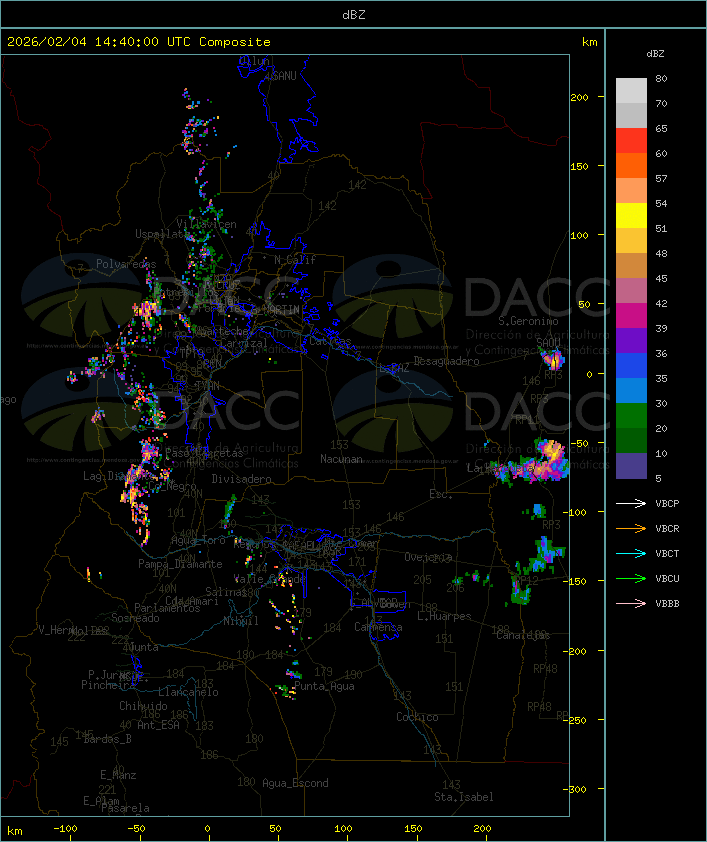The height and width of the screenshot is (842, 707).
Task: Pick the slate swatch at the legend bottom
Action: 631,466
